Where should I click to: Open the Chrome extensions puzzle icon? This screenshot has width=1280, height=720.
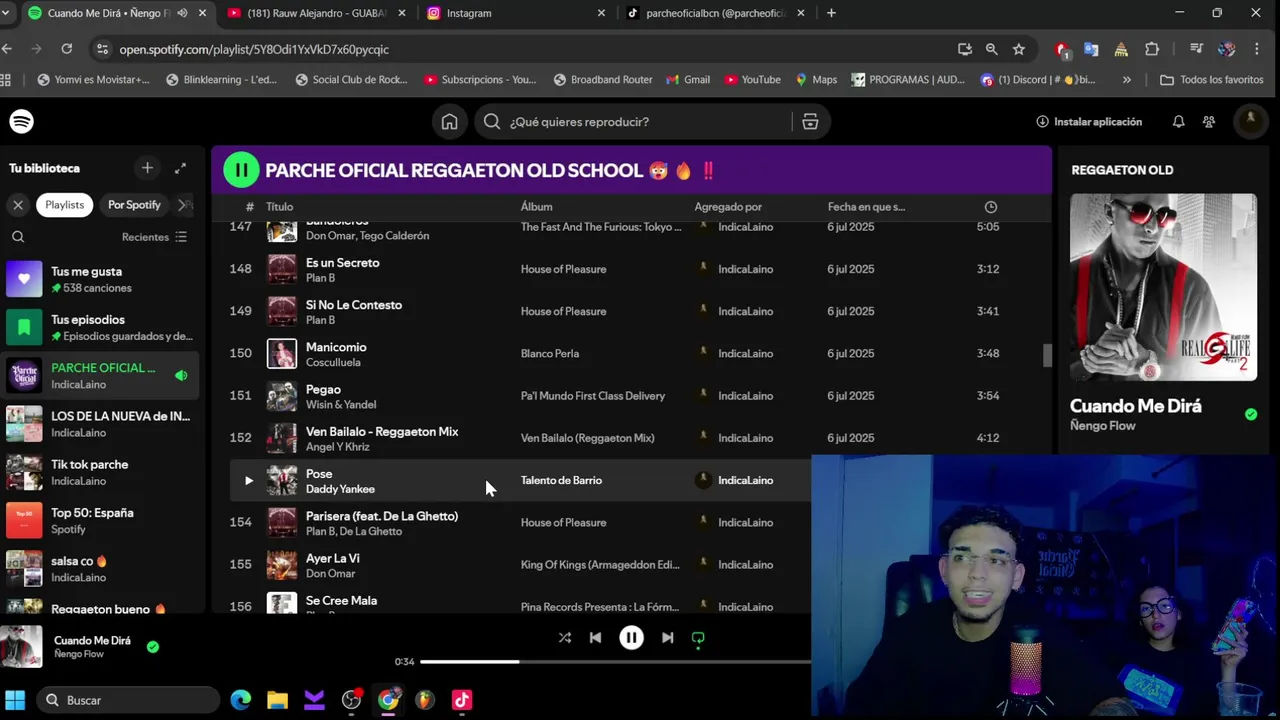pyautogui.click(x=1152, y=49)
